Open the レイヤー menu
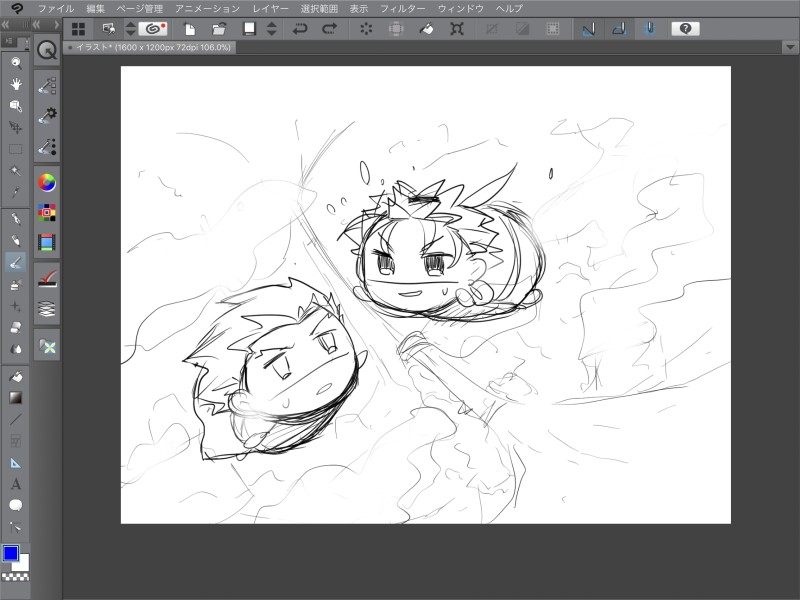The image size is (800, 600). tap(270, 9)
